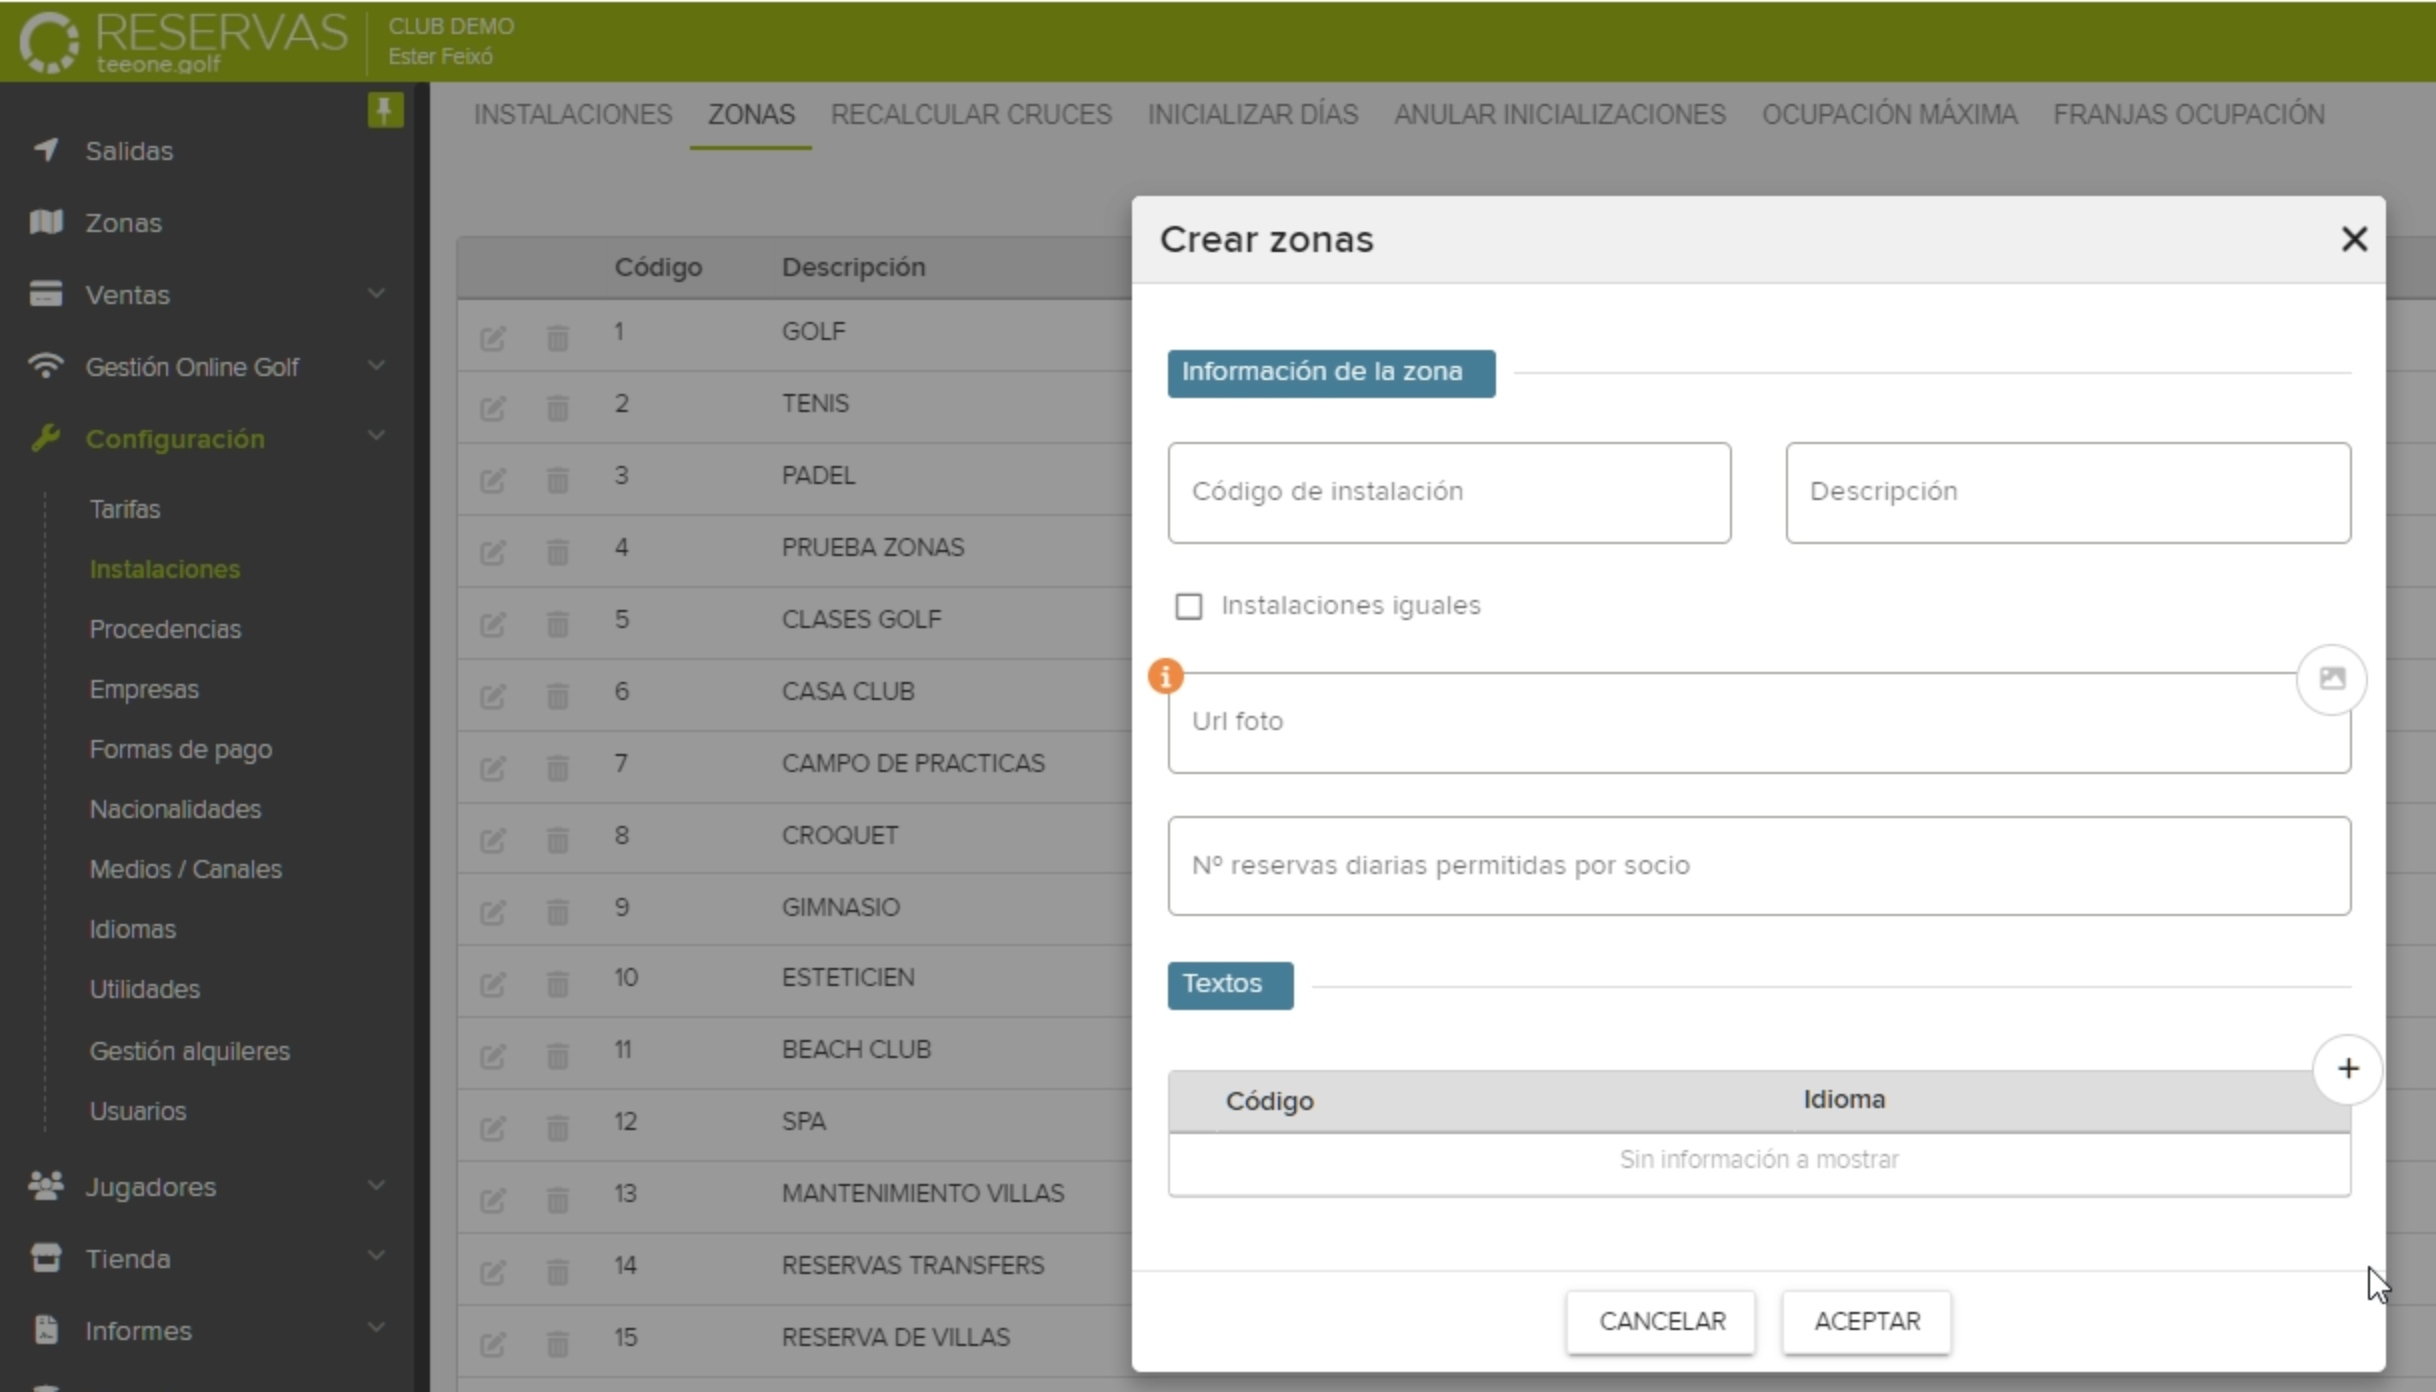Click the ACEPTAR button
The width and height of the screenshot is (2436, 1392).
tap(1867, 1321)
